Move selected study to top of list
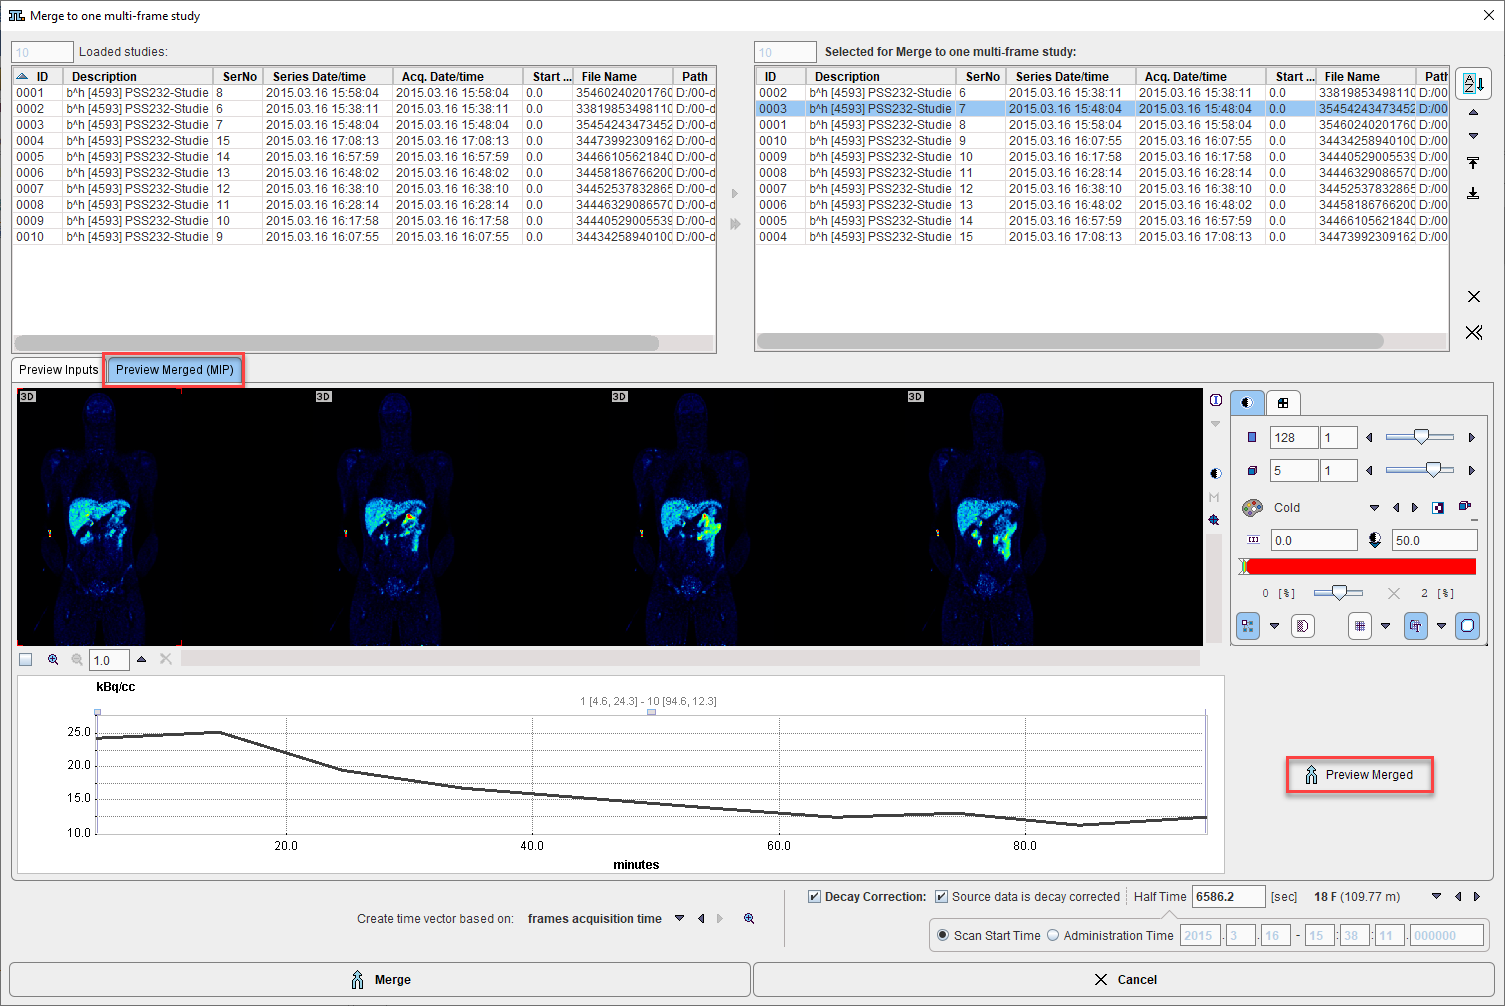This screenshot has width=1505, height=1006. tap(1473, 163)
